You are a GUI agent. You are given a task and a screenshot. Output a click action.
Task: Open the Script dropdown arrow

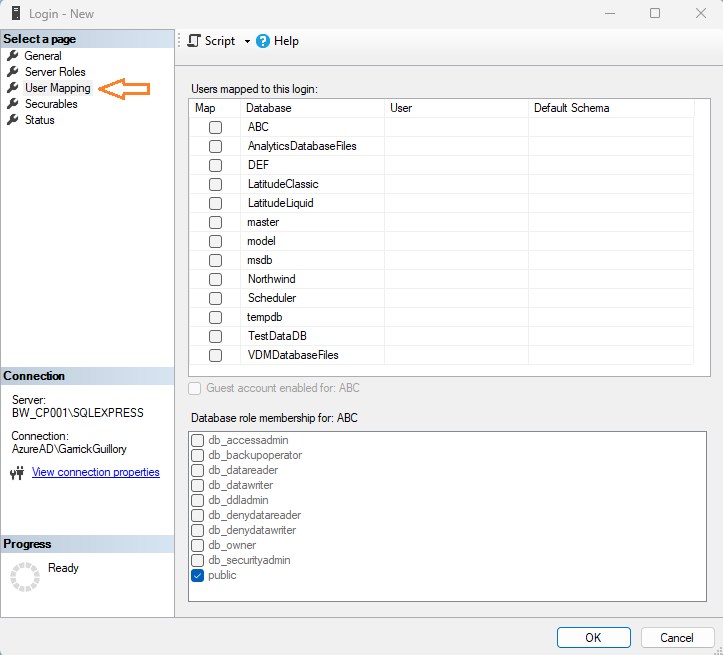point(247,41)
